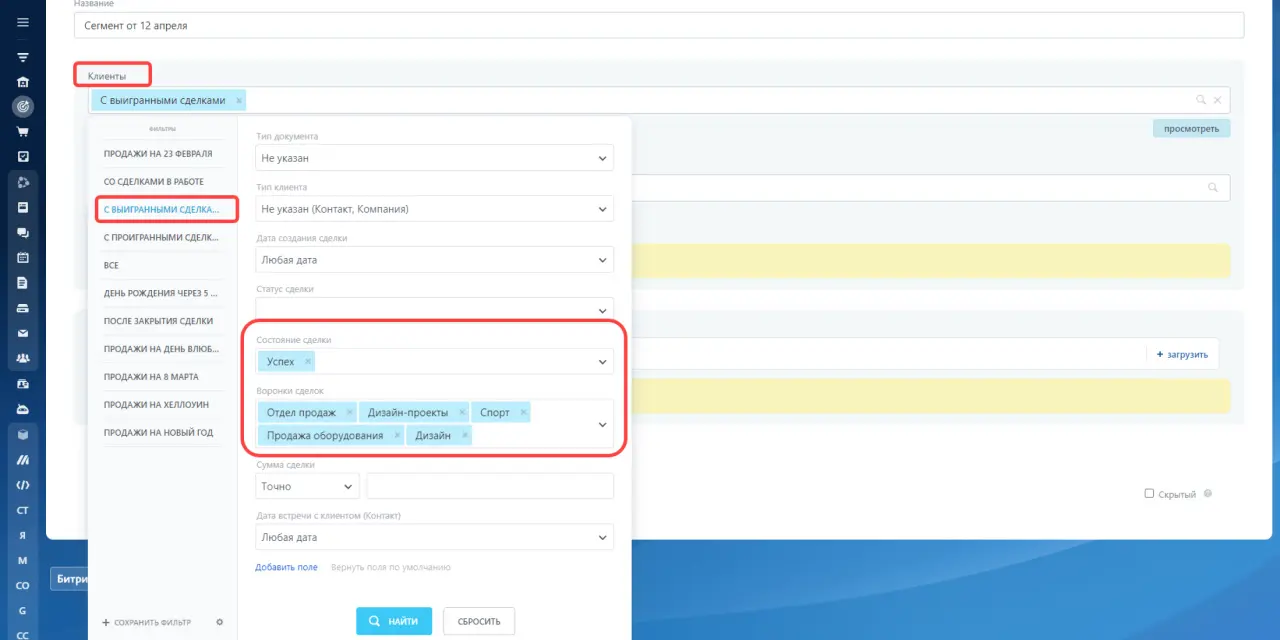
Task: Open the calendar icon in the sidebar
Action: tap(22, 258)
